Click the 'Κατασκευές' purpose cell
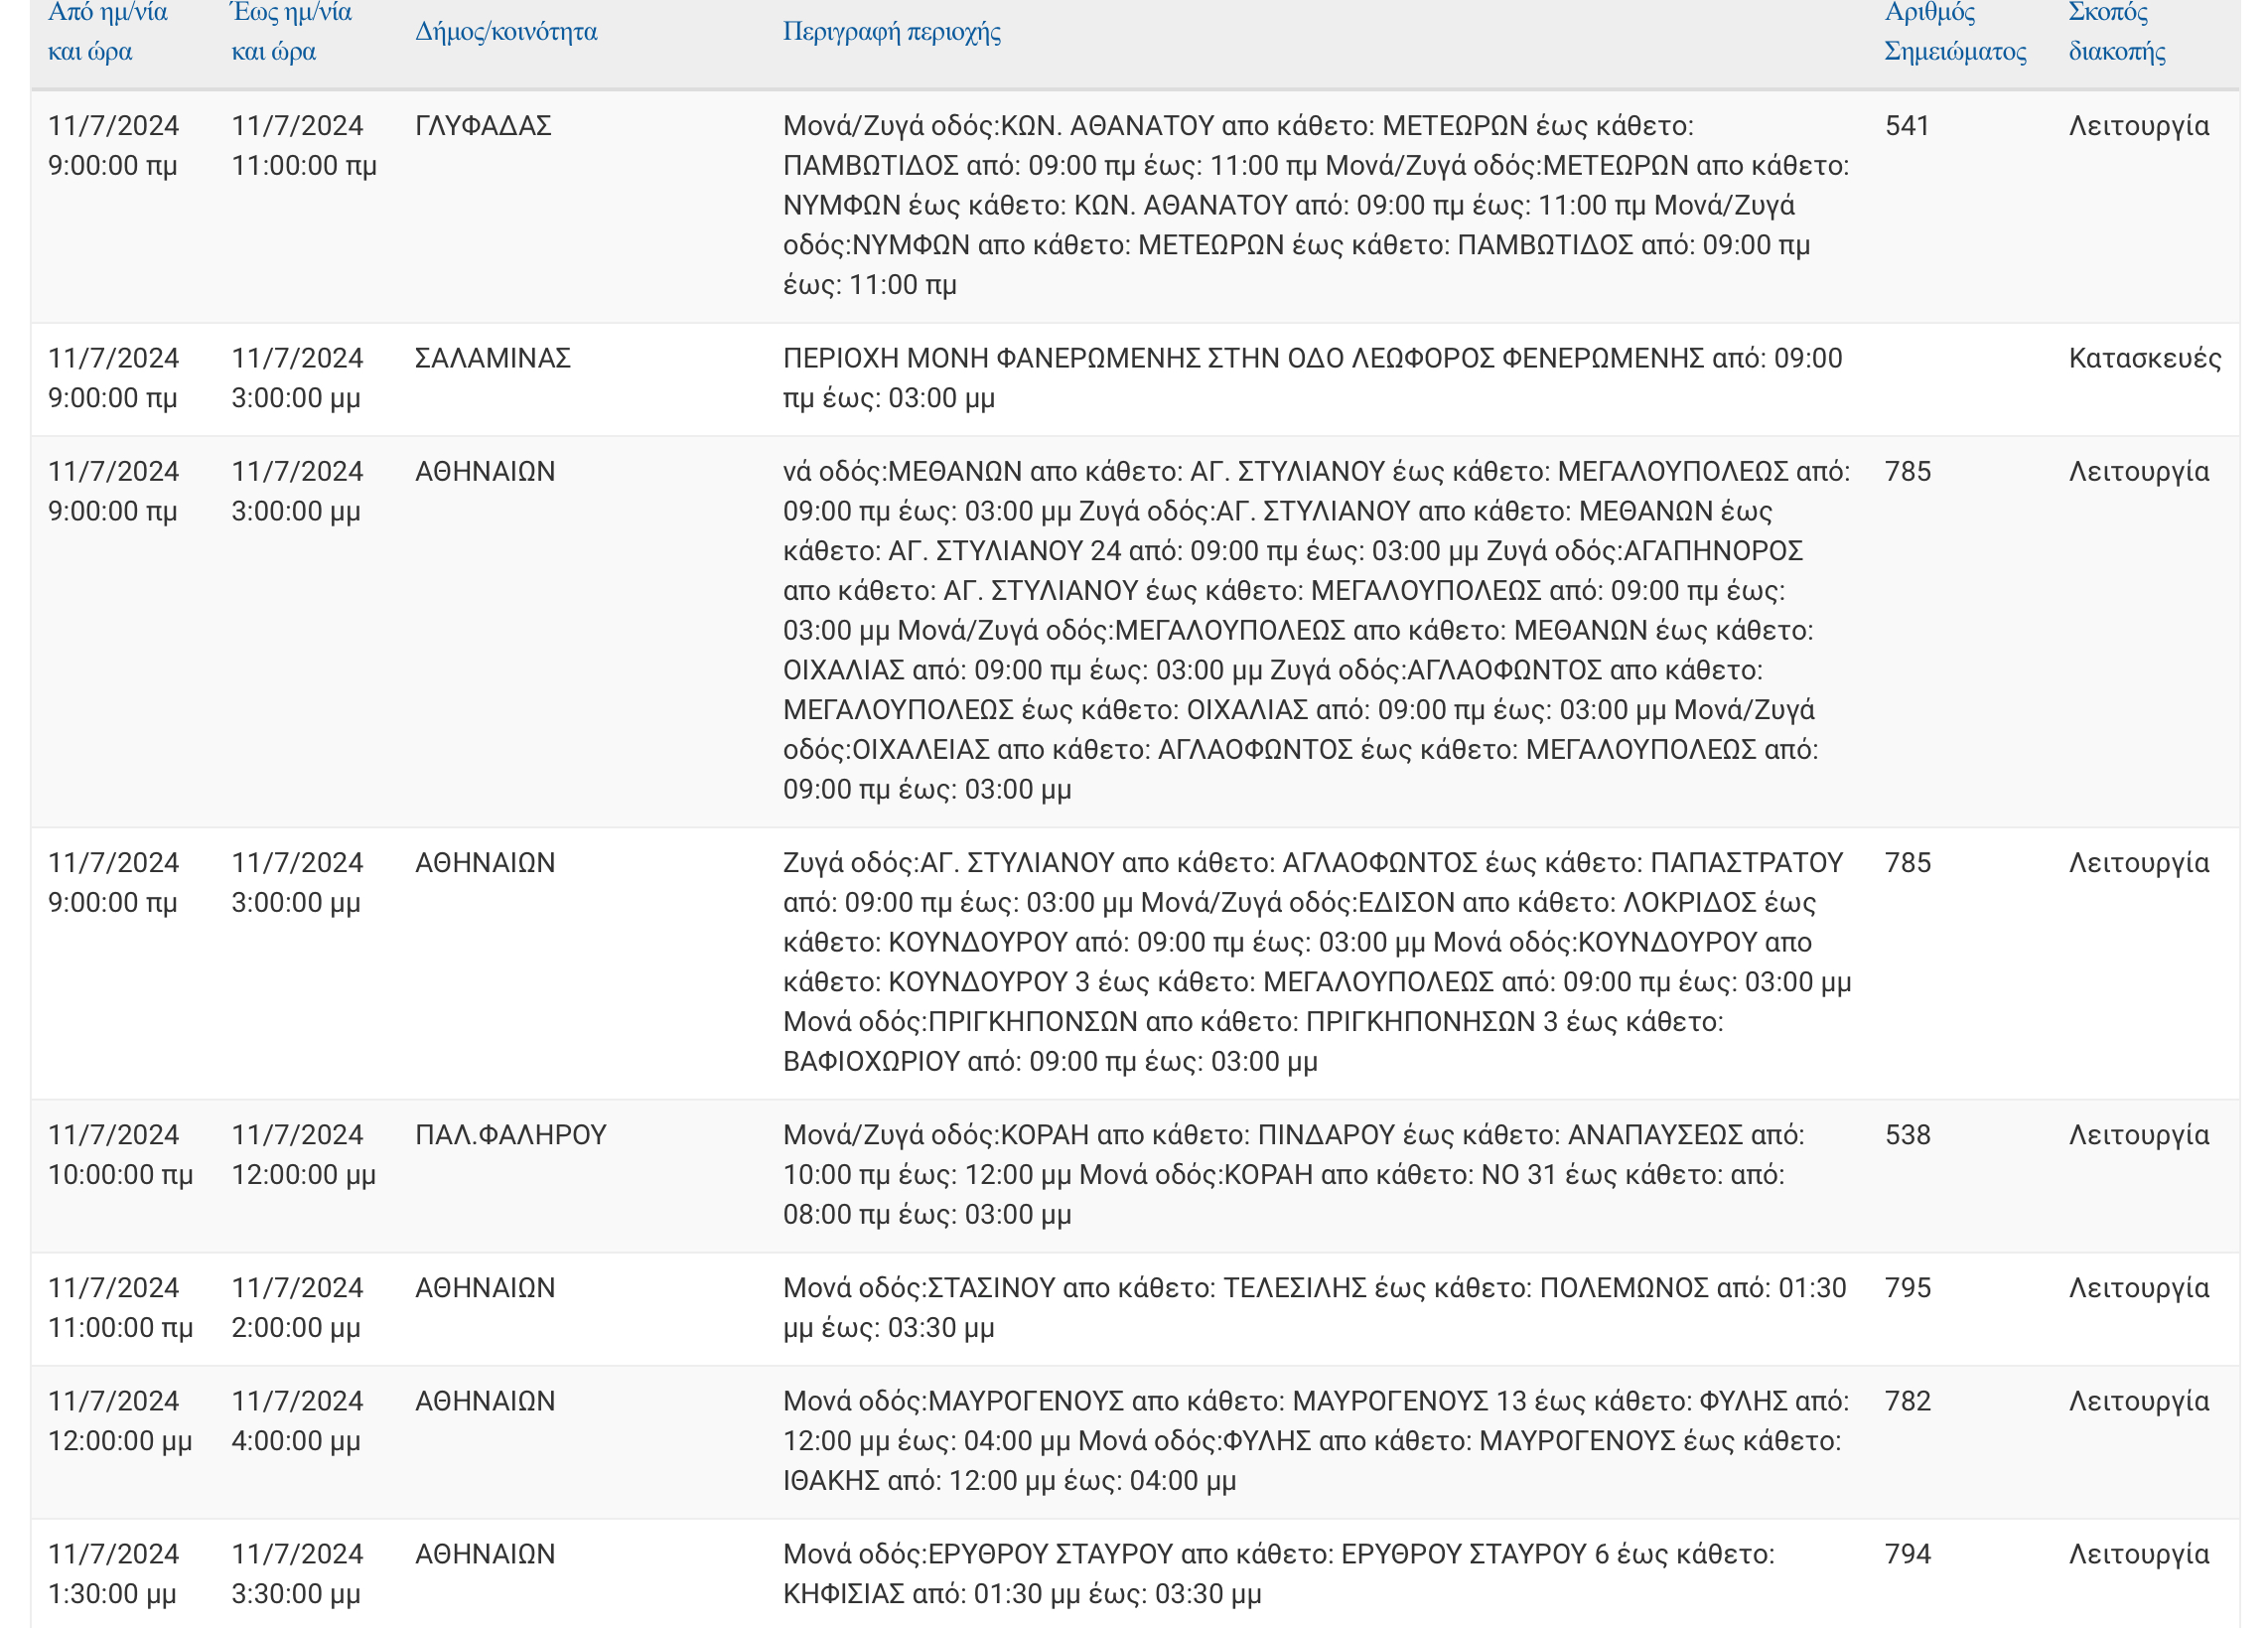Viewport: 2268px width, 1628px height. (2145, 358)
